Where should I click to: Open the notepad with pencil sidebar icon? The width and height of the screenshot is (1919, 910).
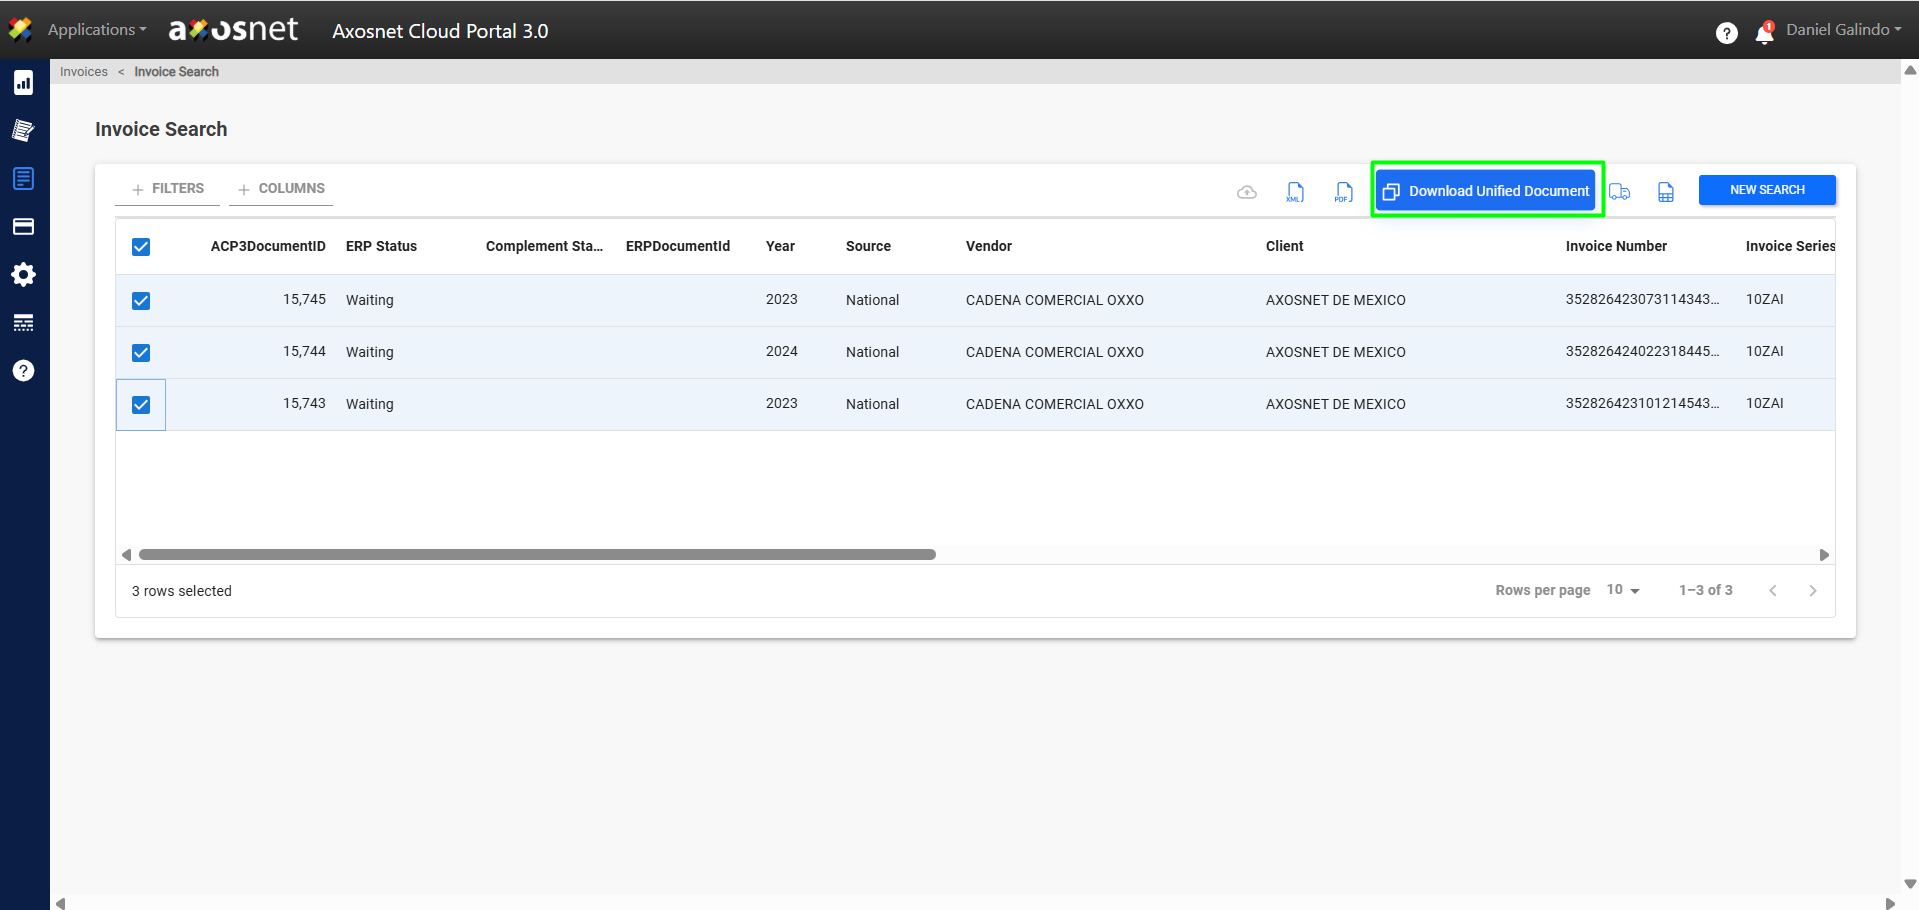[24, 130]
